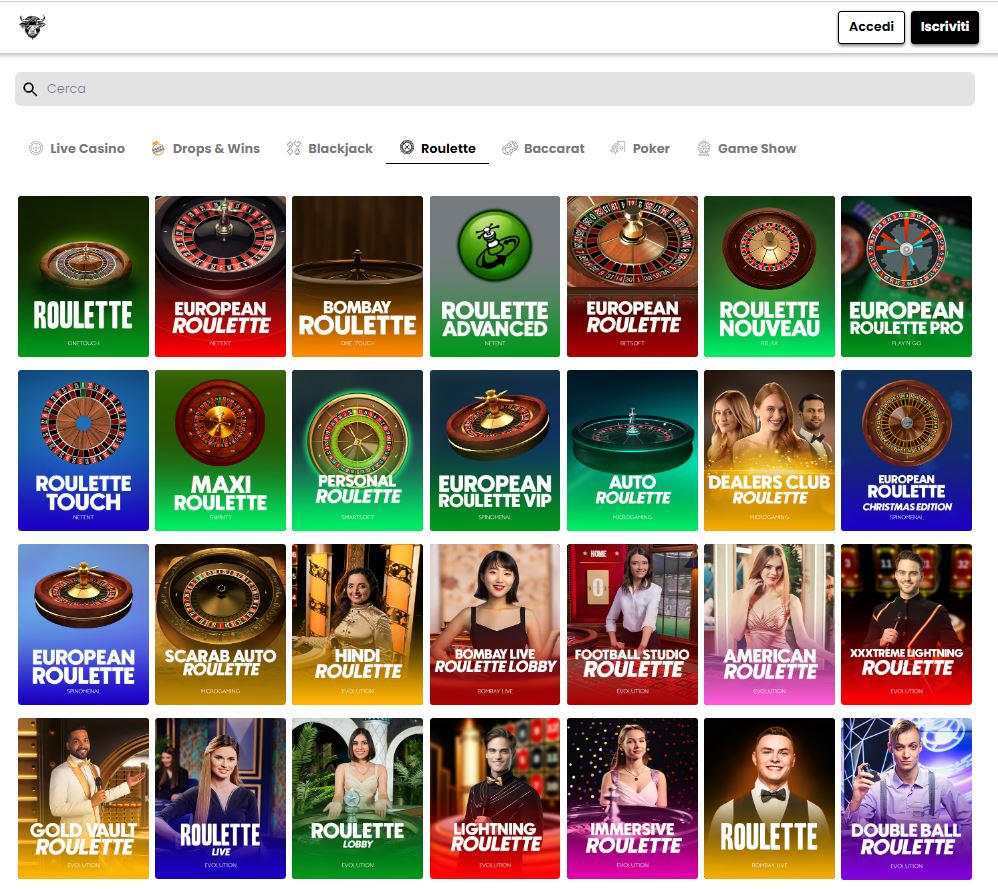Open the Immersive Roulette tile
Image resolution: width=998 pixels, height=889 pixels.
pos(632,799)
